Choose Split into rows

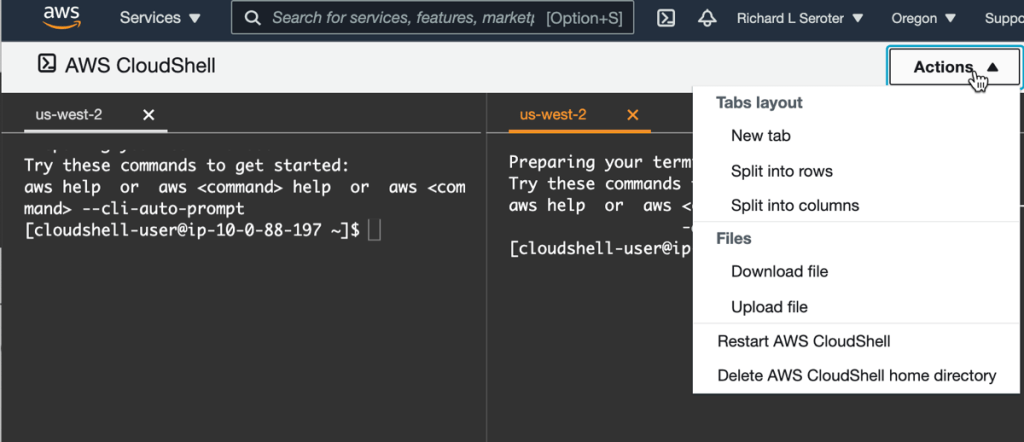pyautogui.click(x=781, y=171)
